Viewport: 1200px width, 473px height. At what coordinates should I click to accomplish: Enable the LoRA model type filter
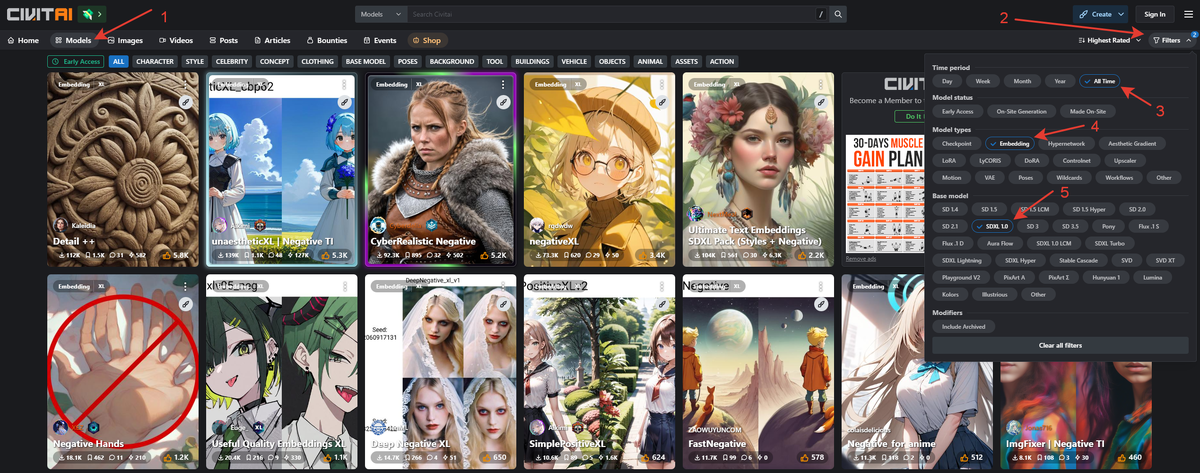[x=949, y=160]
